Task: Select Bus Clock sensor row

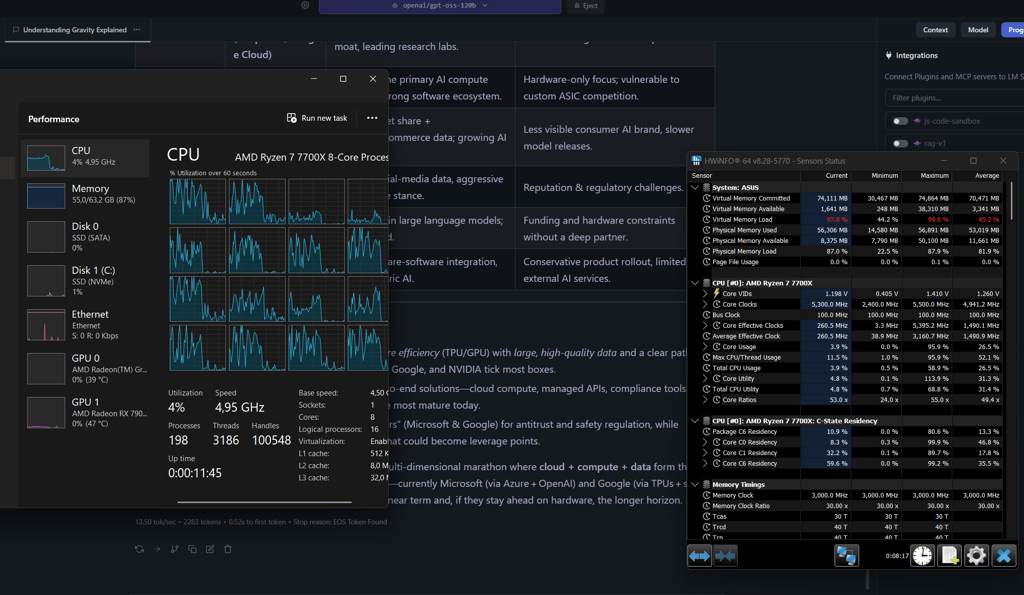Action: (846, 315)
